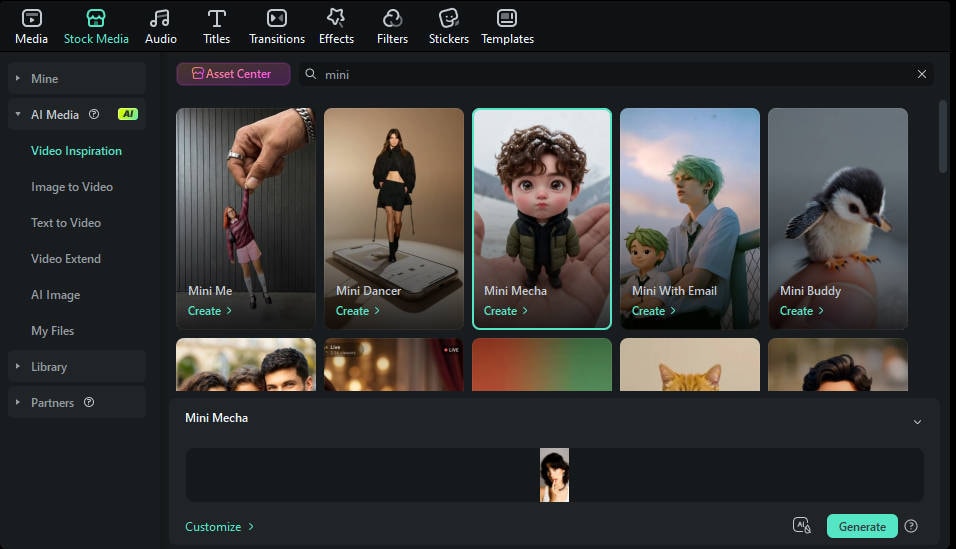
Task: Switch to Stock Media tab
Action: (x=96, y=27)
